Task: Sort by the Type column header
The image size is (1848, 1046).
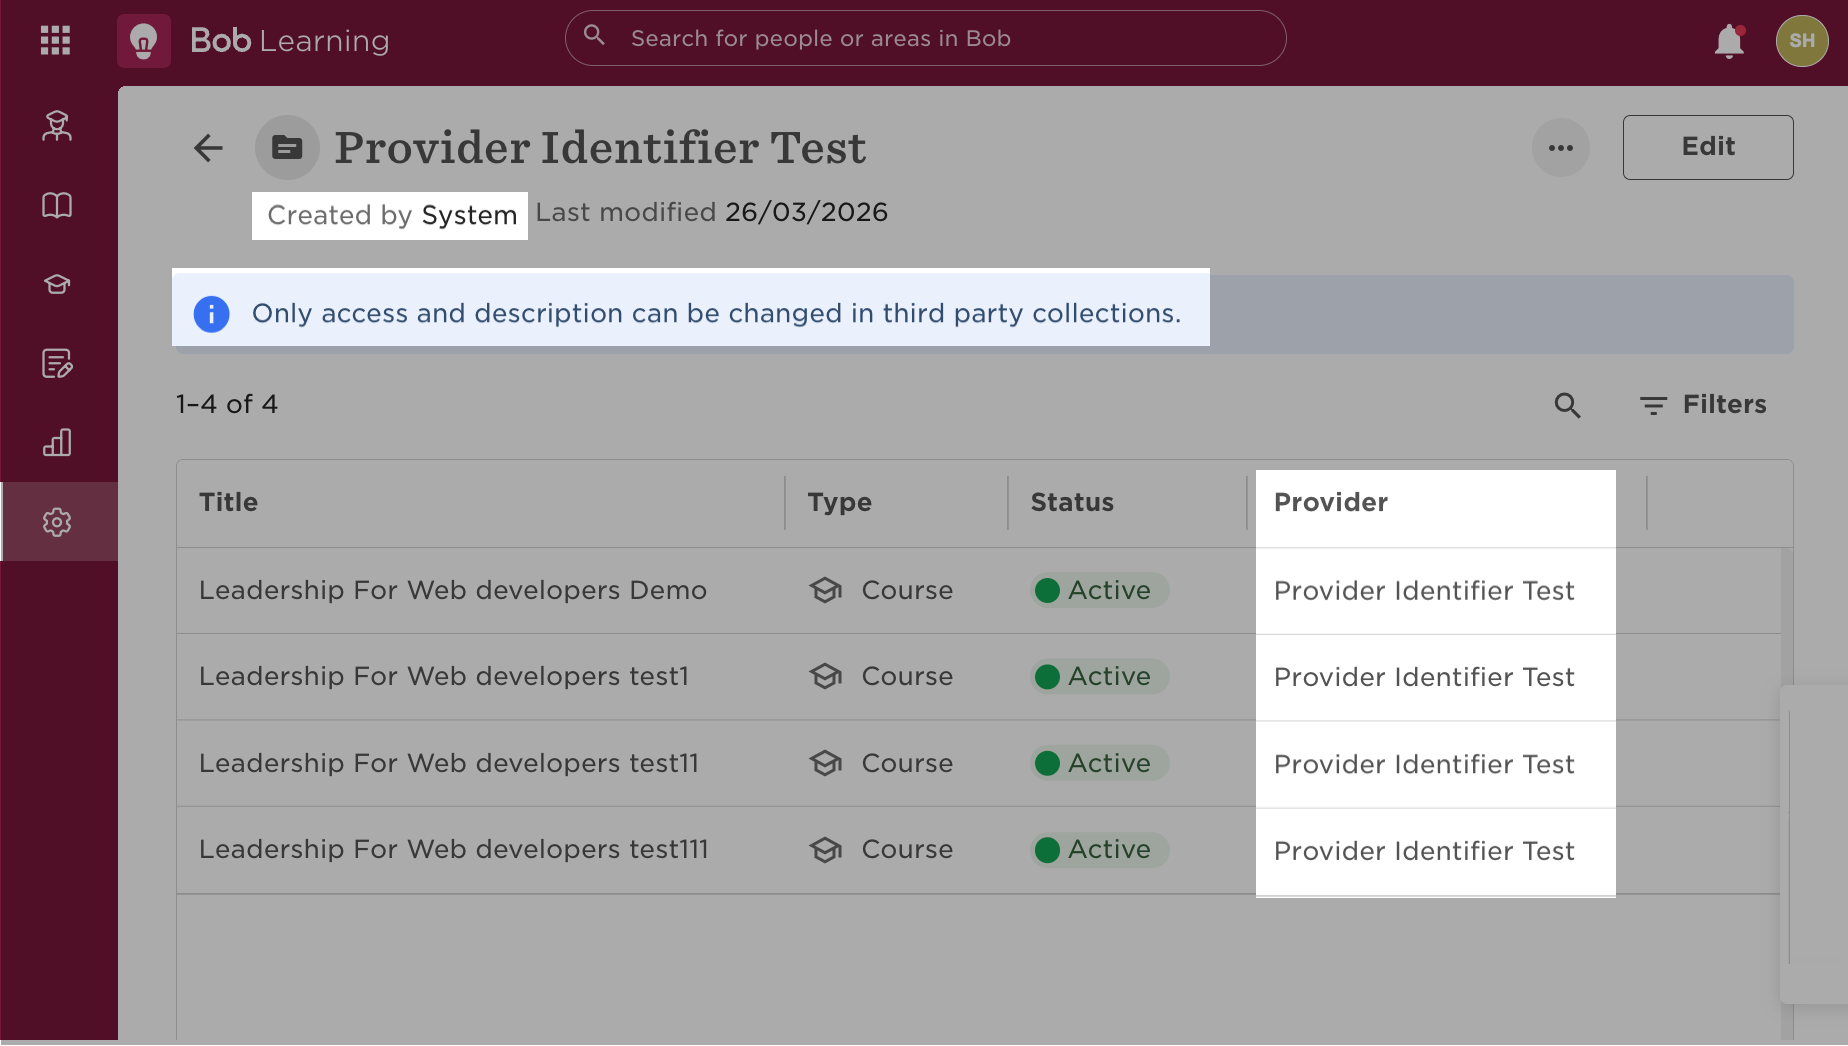Action: (839, 502)
